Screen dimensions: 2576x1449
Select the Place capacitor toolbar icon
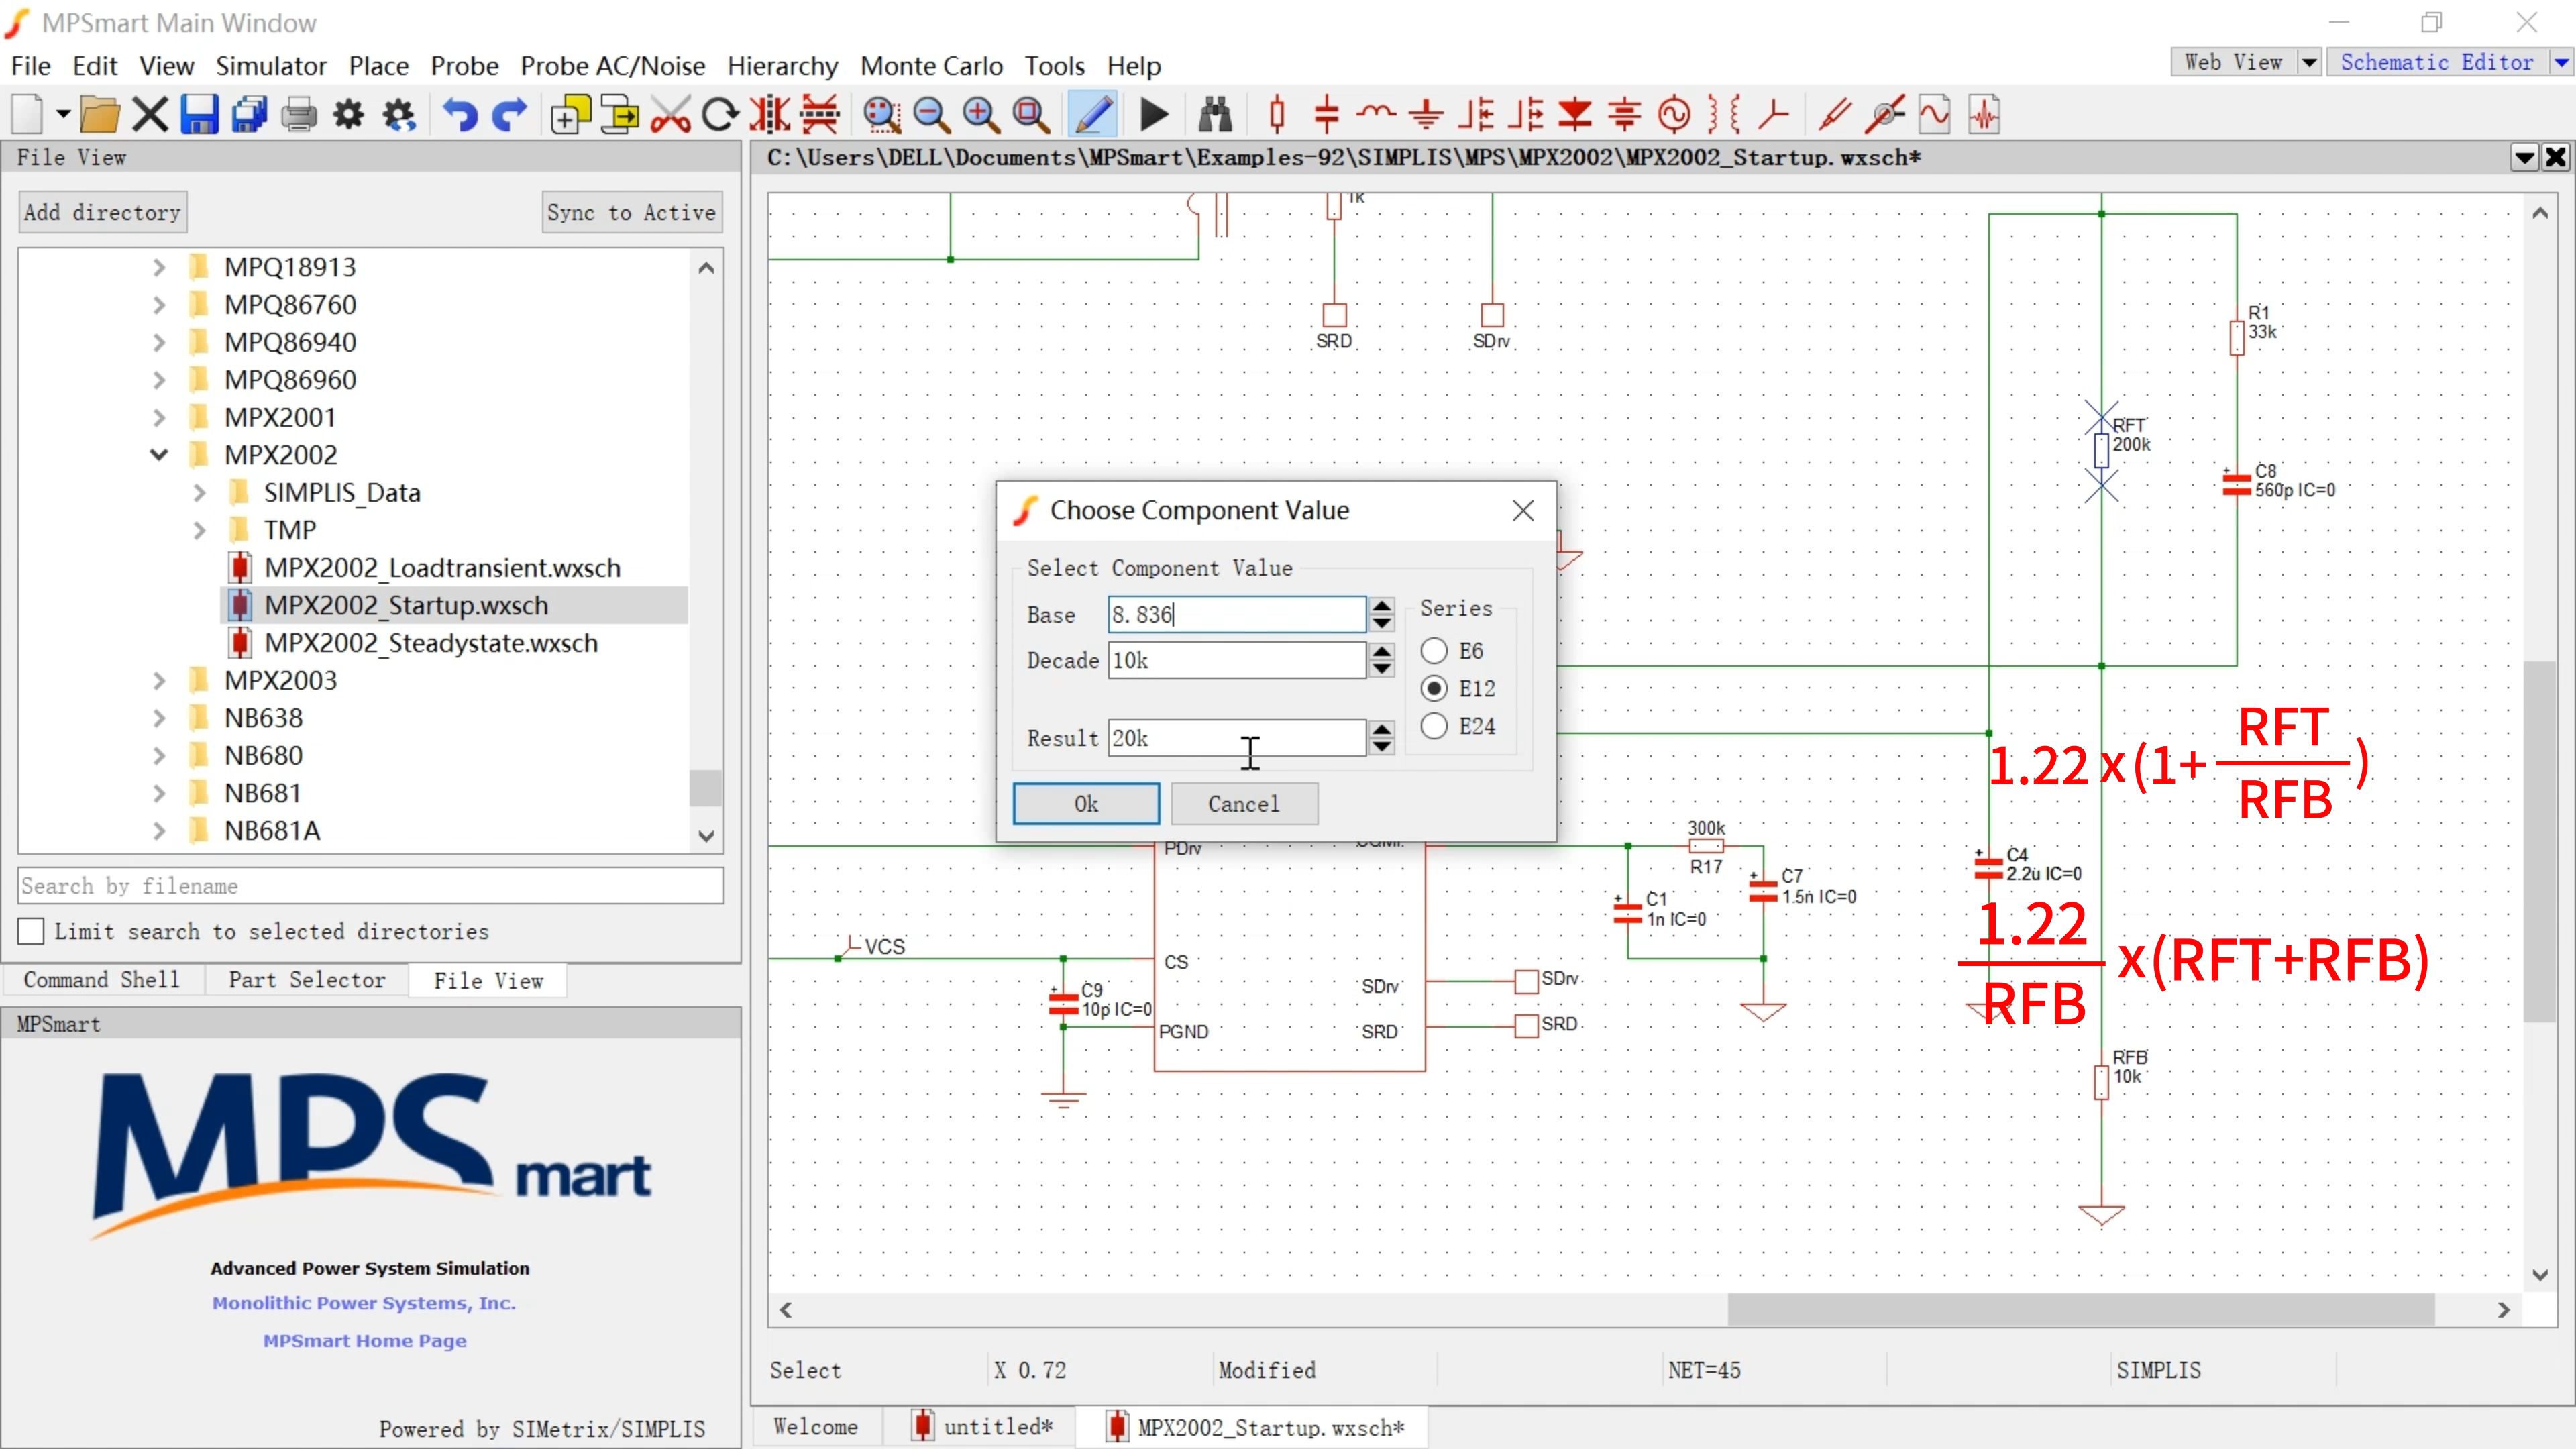tap(1326, 115)
